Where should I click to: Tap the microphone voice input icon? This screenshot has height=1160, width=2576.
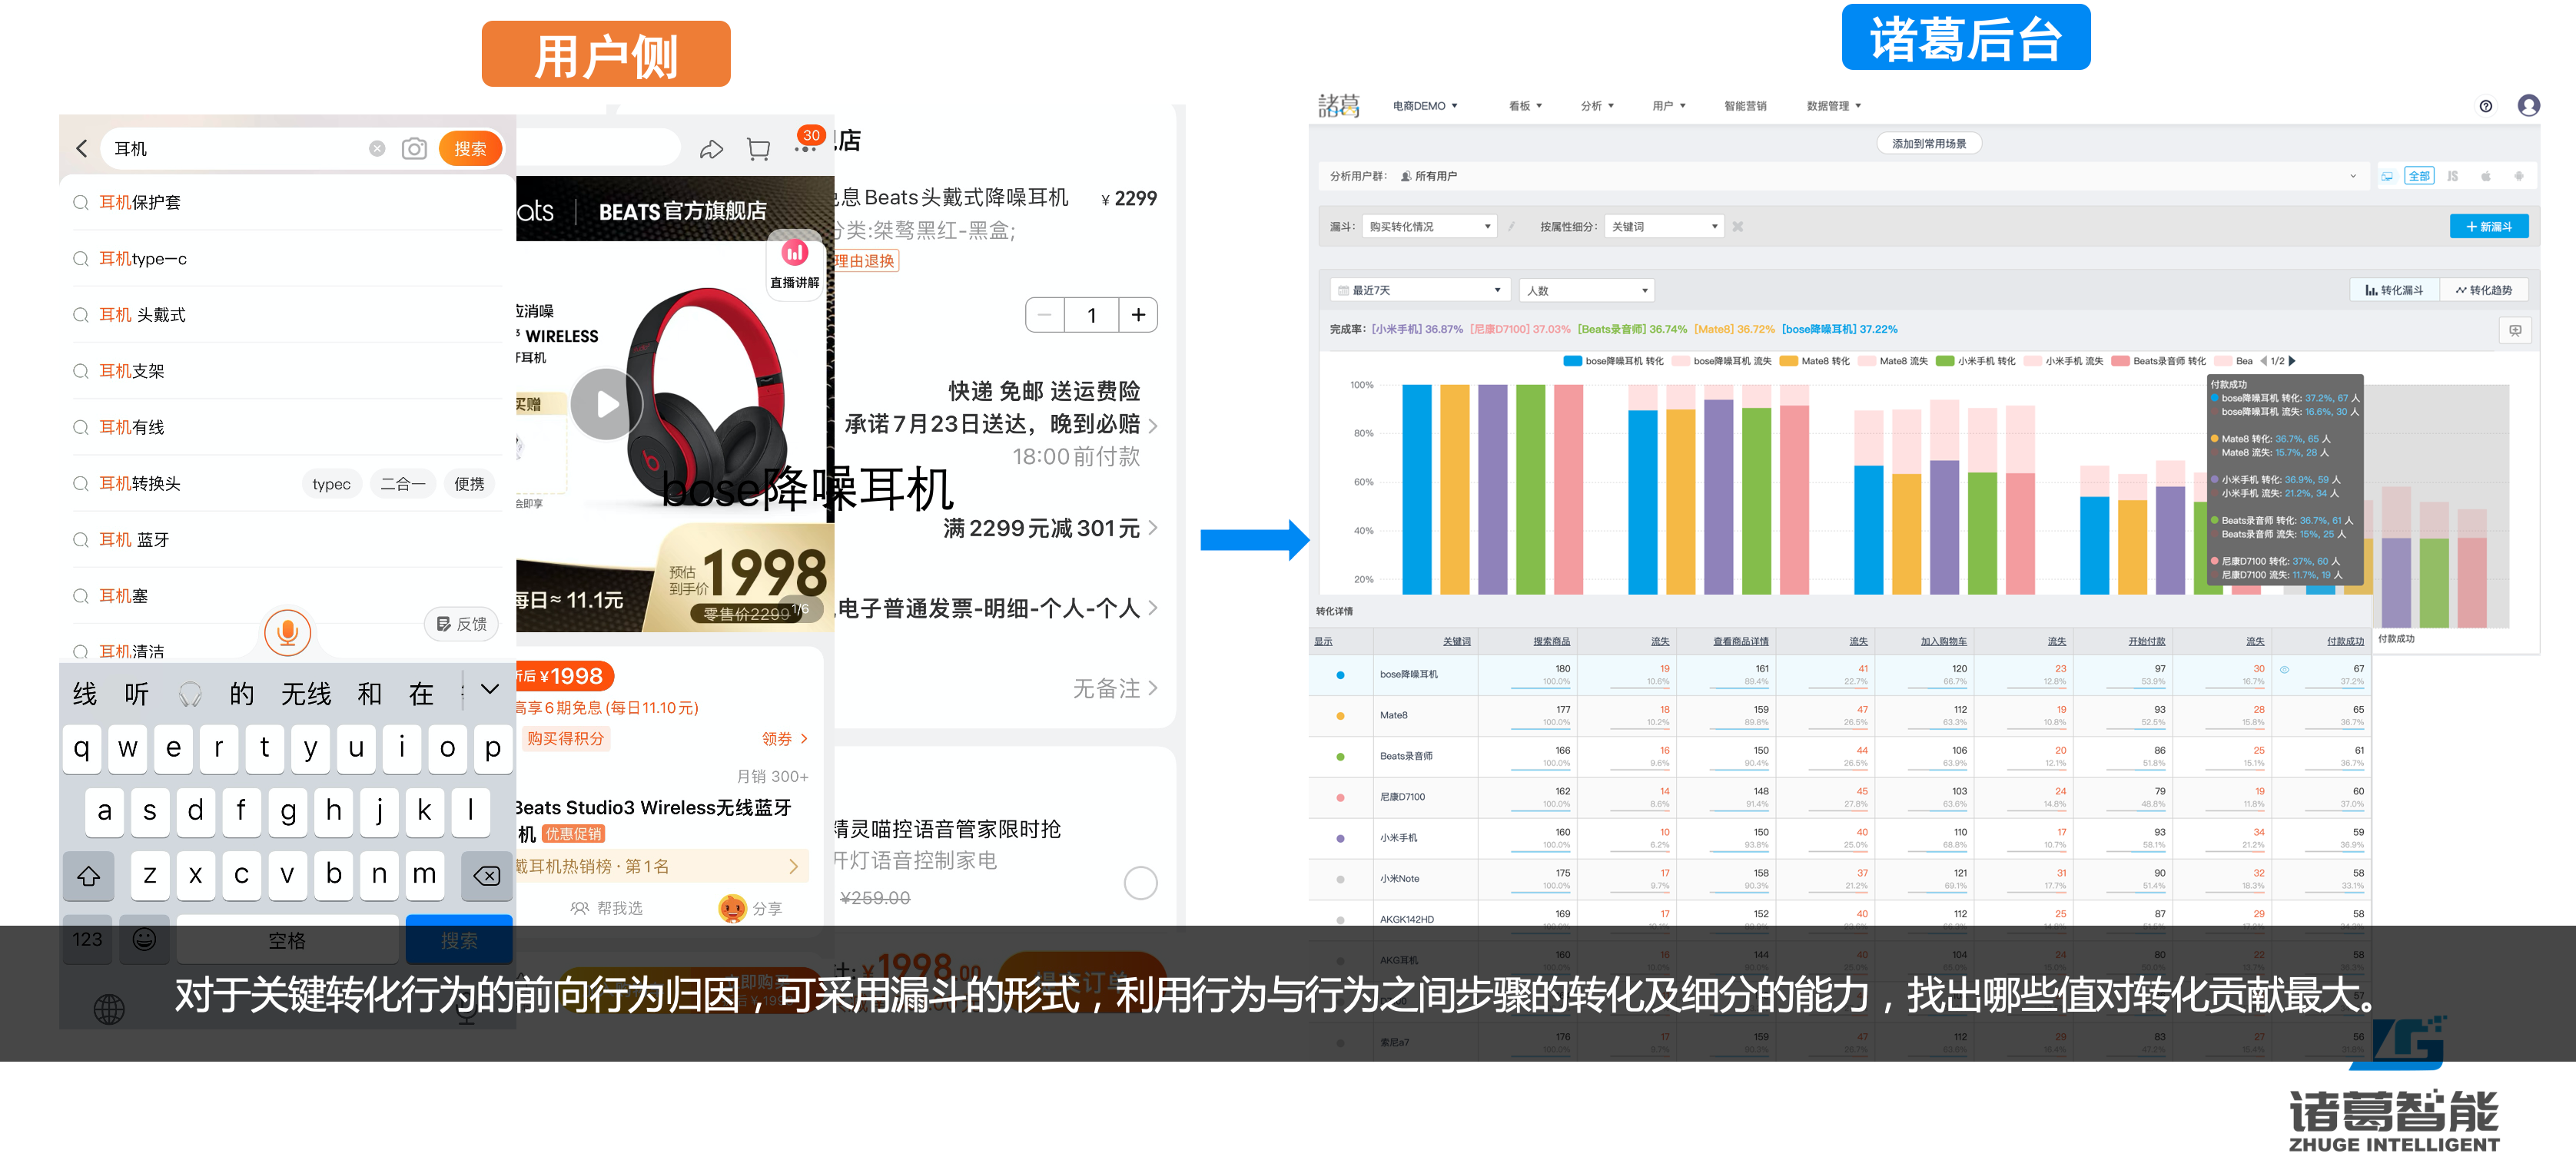pyautogui.click(x=288, y=632)
